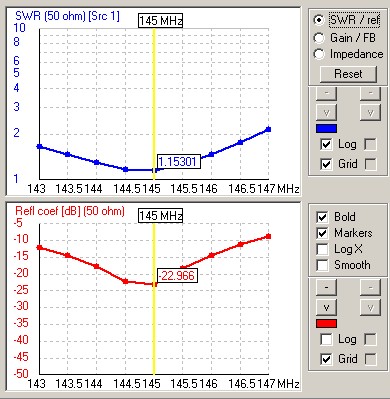Viewport: 390px width, 399px height.
Task: Enable the Smooth checkbox
Action: coord(322,265)
